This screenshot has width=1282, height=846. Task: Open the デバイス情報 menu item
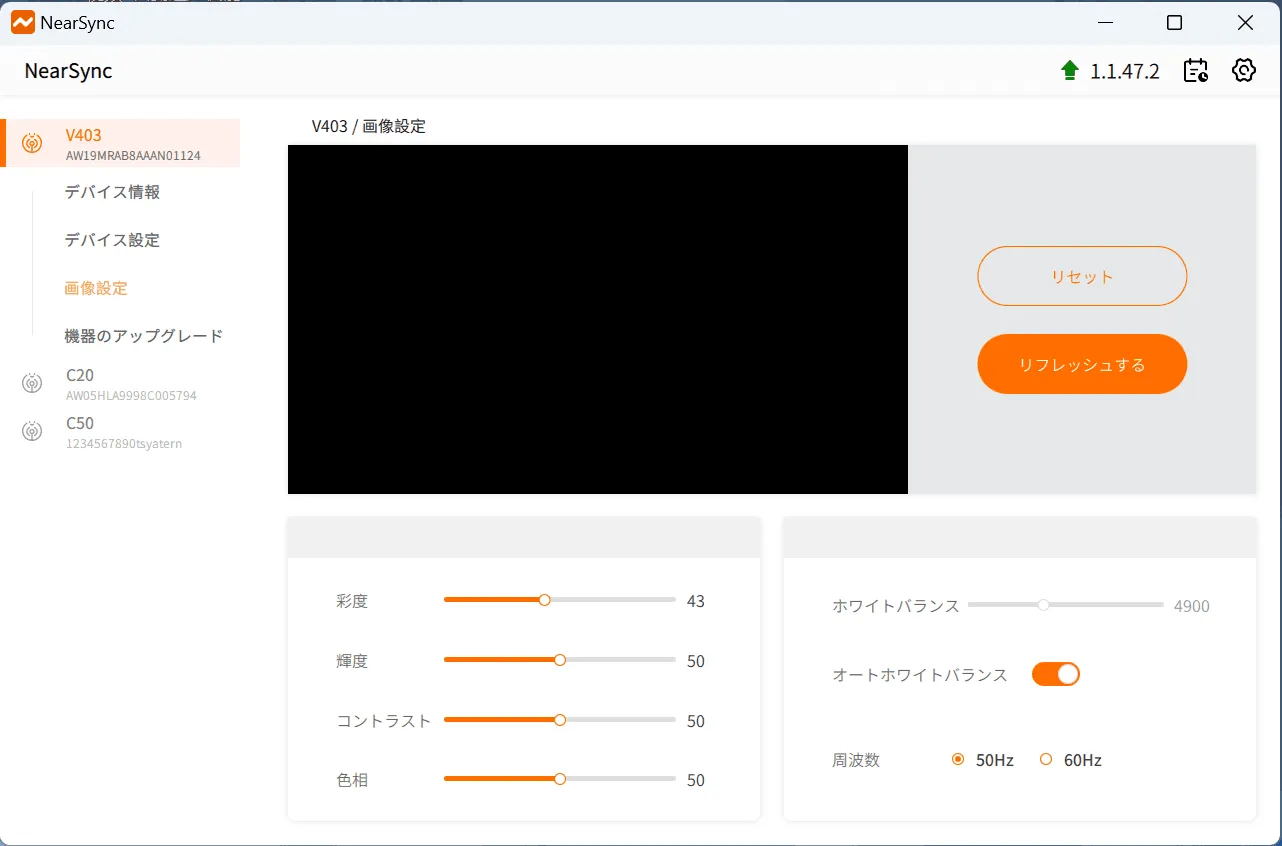pyautogui.click(x=112, y=192)
